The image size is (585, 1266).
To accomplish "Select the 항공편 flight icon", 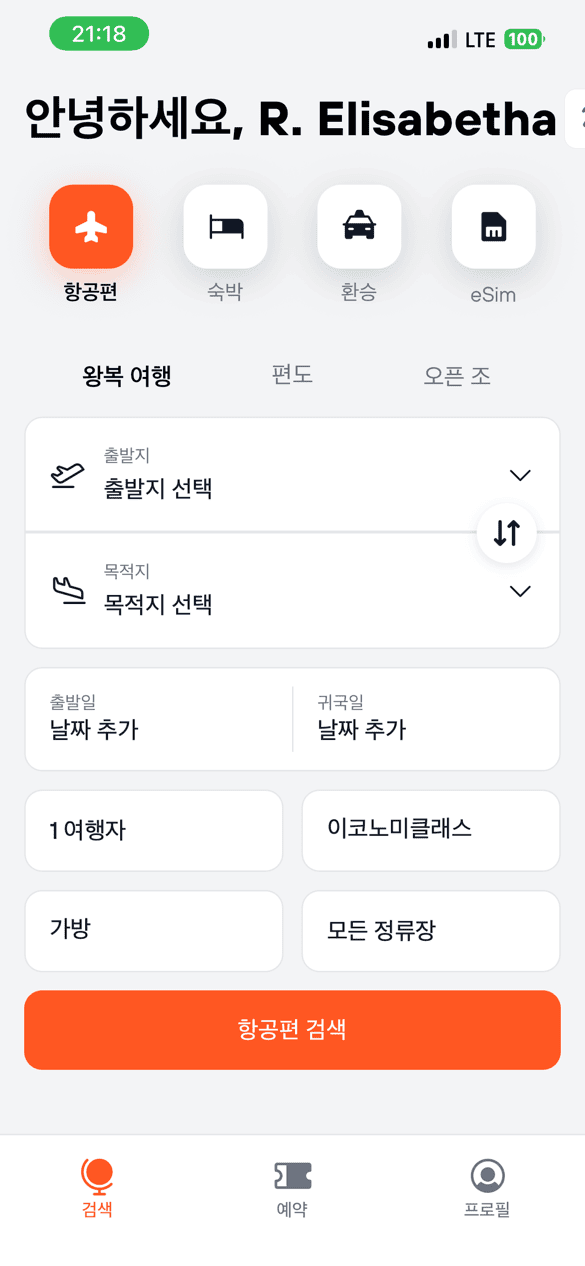I will 90,227.
